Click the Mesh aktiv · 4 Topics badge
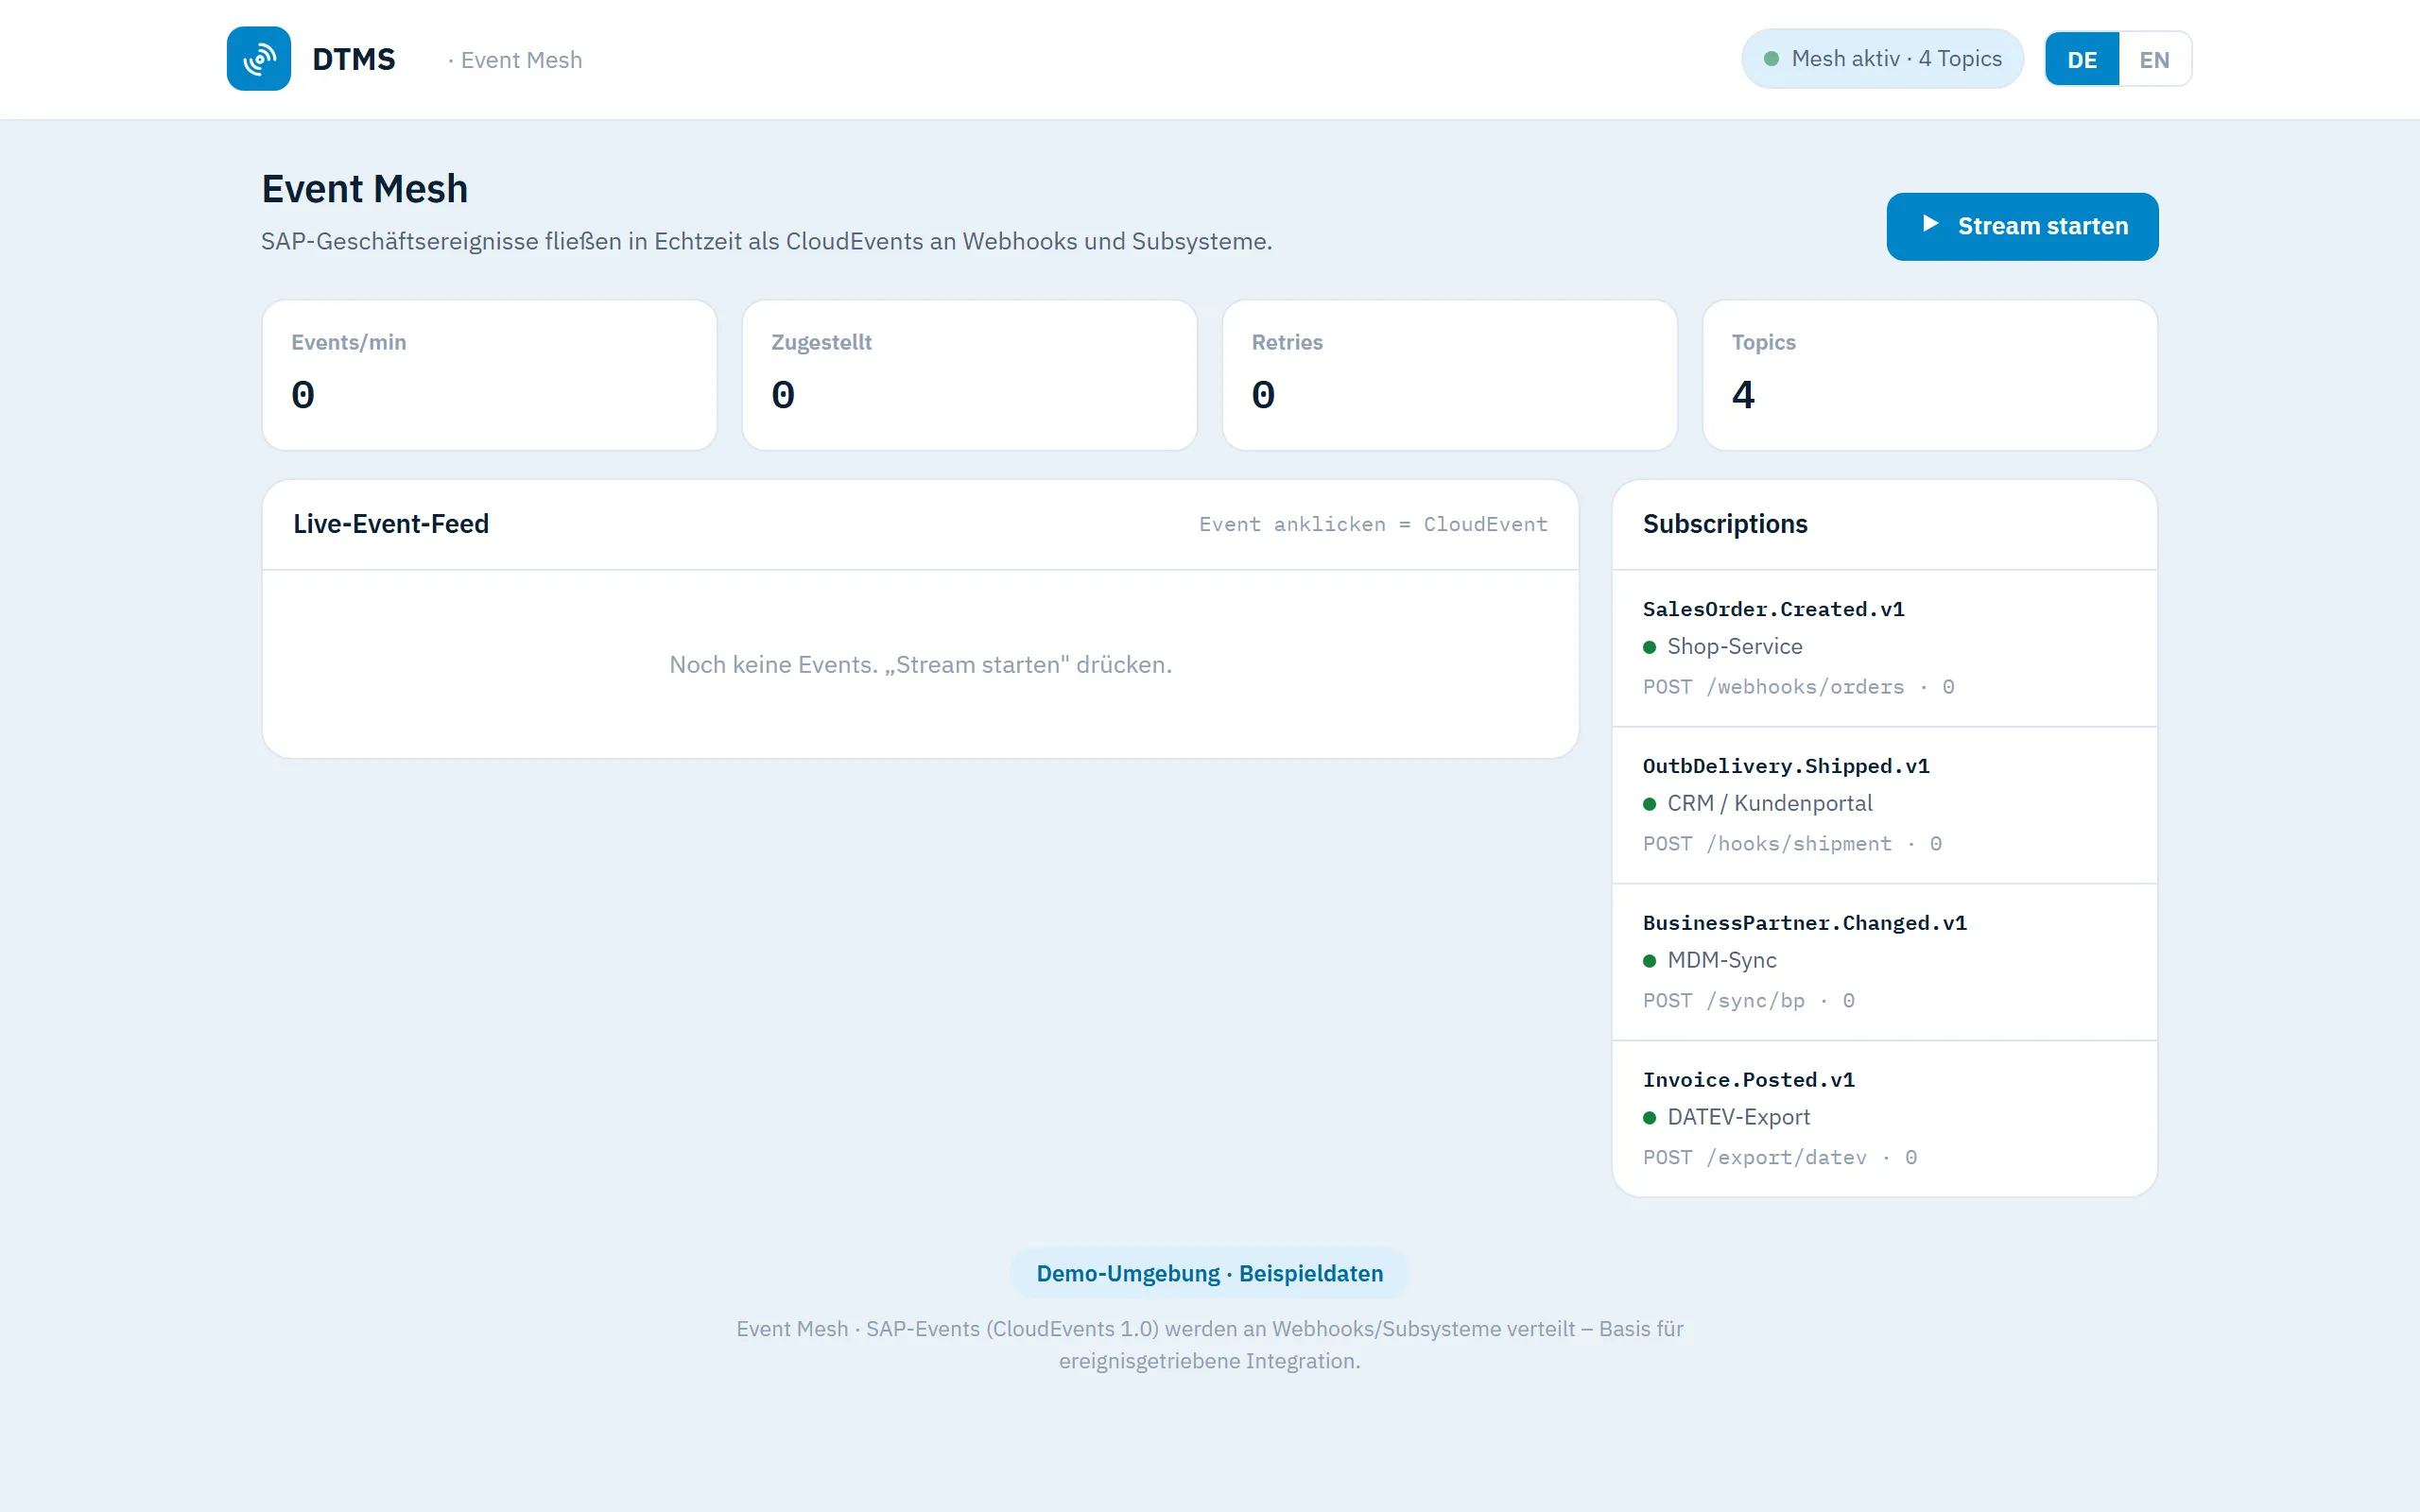2420x1512 pixels. pyautogui.click(x=1882, y=59)
